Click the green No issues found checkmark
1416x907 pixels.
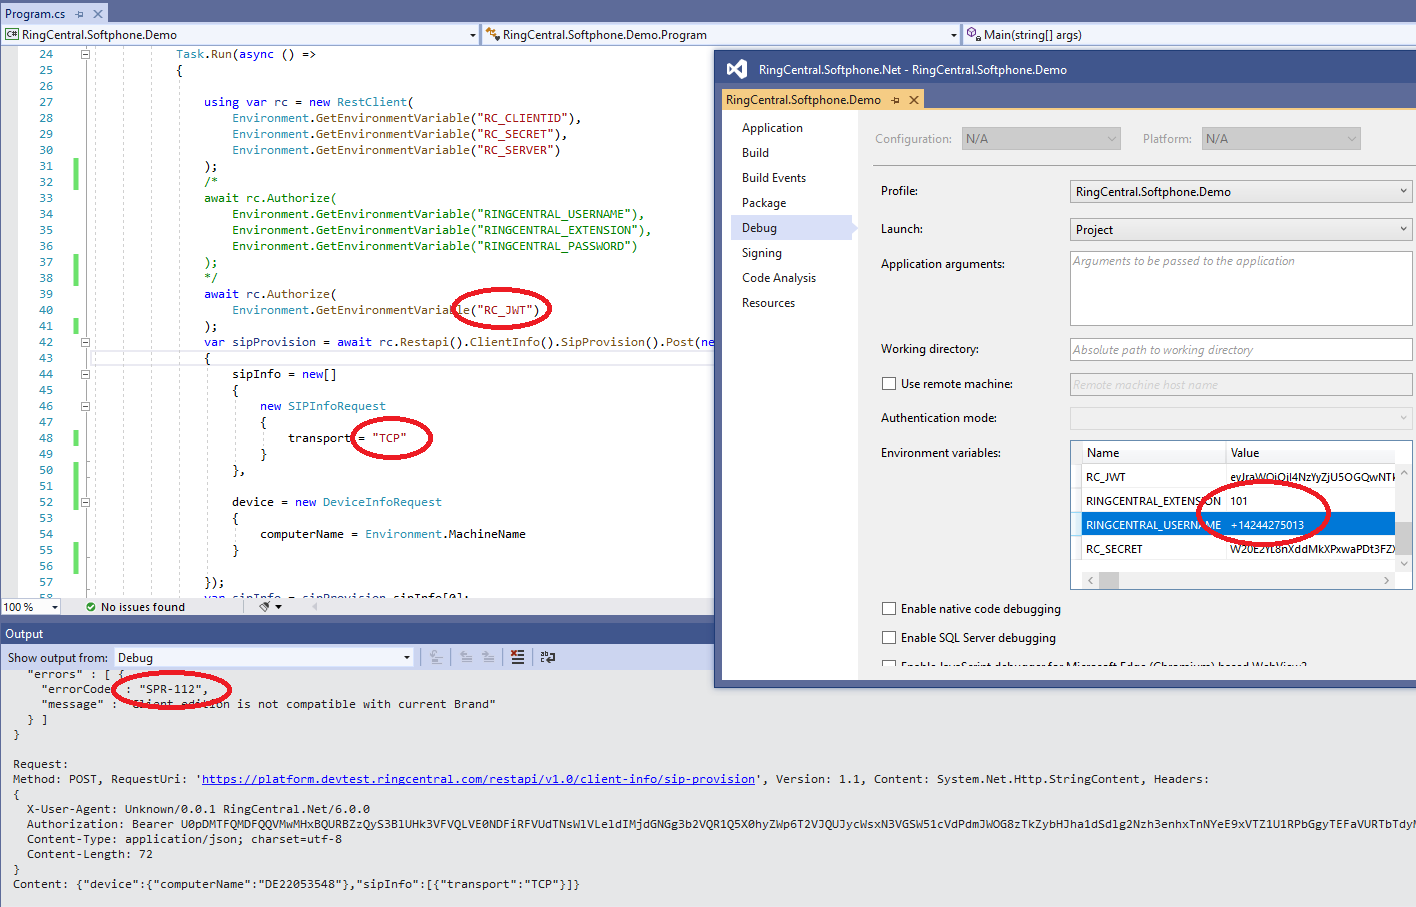point(91,607)
